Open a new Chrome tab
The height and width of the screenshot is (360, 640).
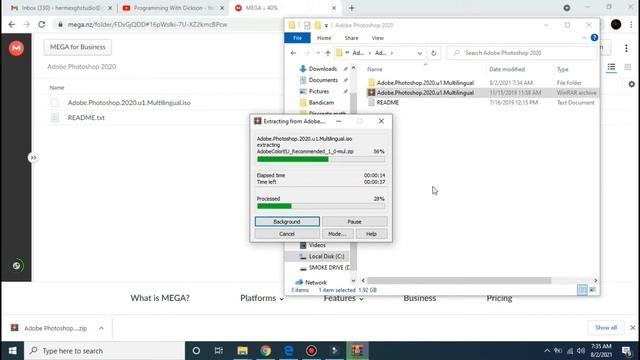point(351,8)
